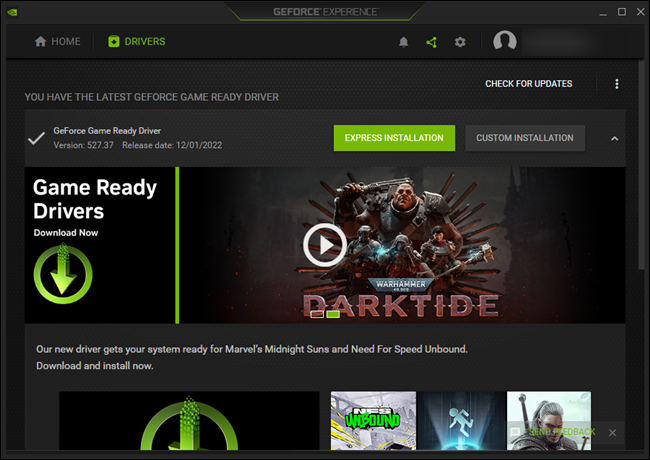
Task: Open settings gear icon
Action: [x=460, y=42]
